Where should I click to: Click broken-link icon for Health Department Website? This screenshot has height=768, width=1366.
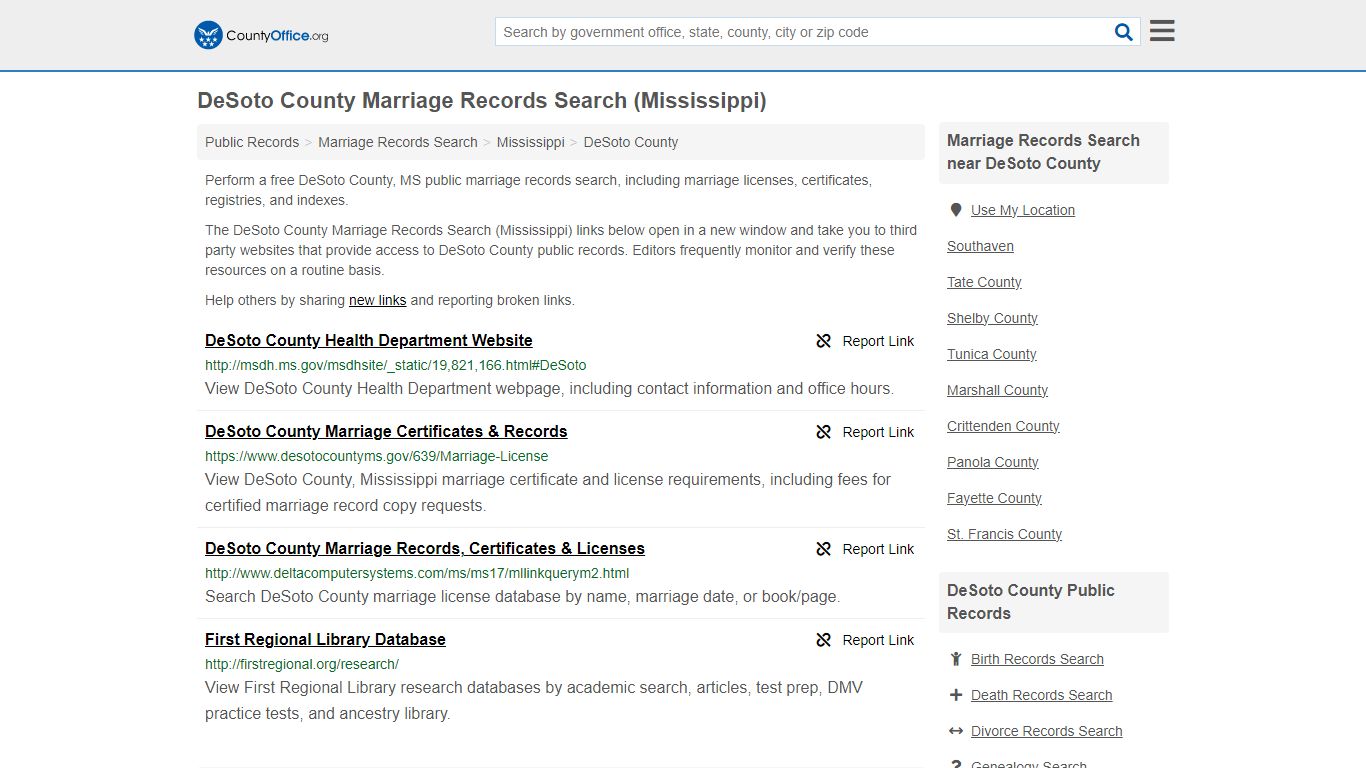824,341
